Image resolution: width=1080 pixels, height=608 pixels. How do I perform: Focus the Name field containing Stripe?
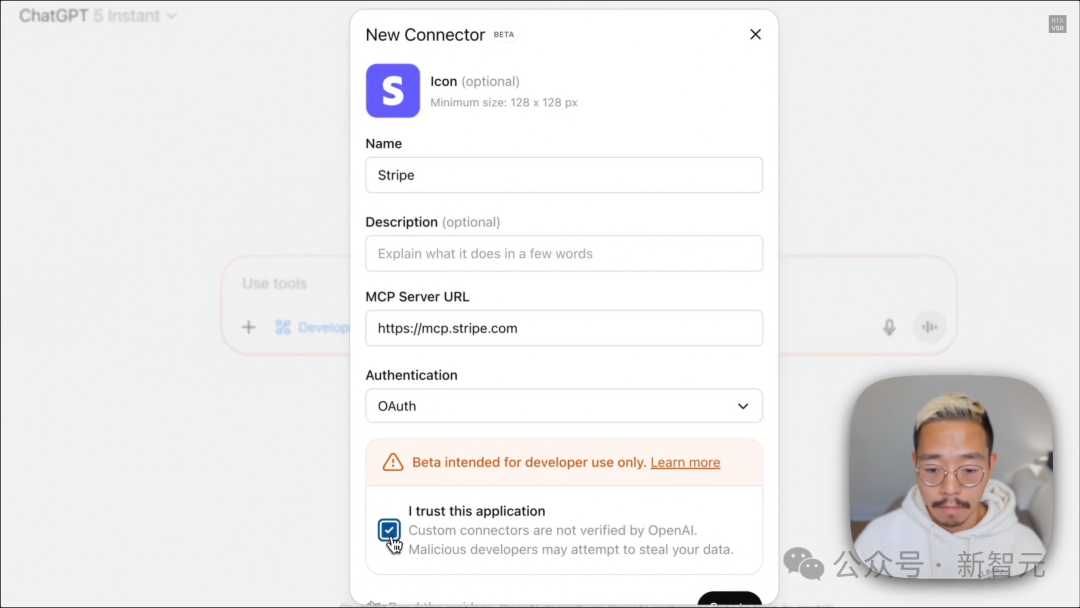pyautogui.click(x=564, y=175)
